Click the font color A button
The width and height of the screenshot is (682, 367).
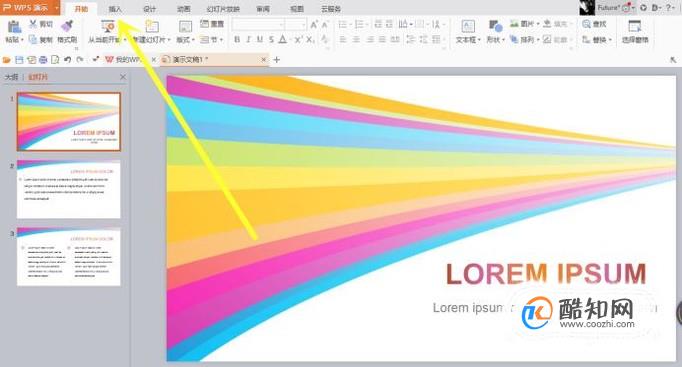283,40
